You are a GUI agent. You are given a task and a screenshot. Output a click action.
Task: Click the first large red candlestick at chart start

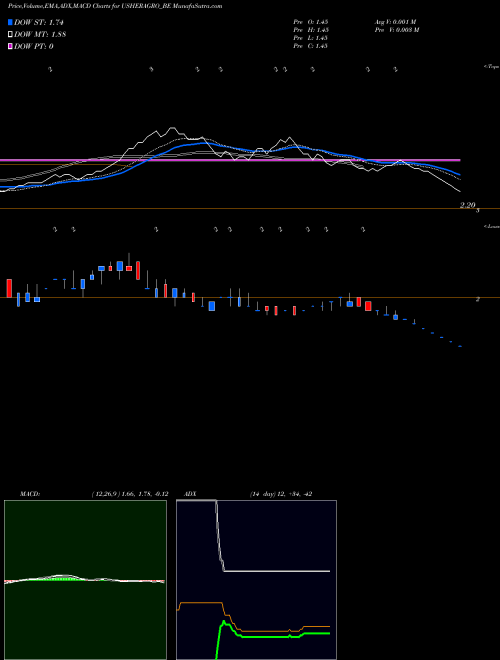9,288
